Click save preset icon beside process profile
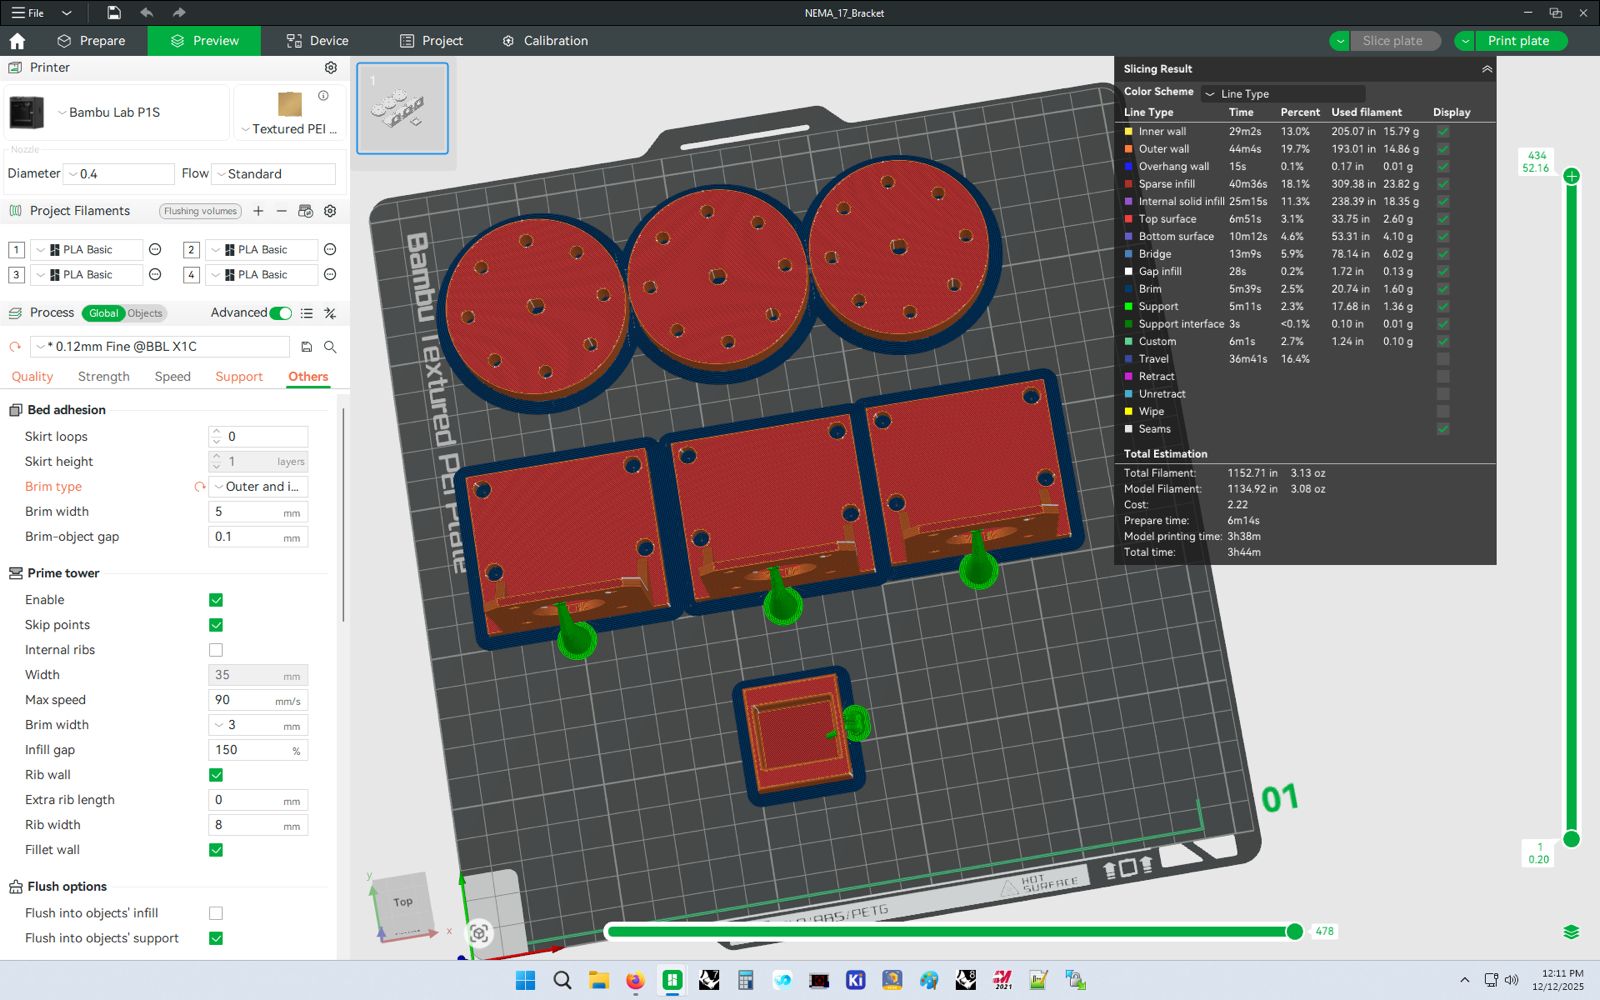The width and height of the screenshot is (1600, 1000). pyautogui.click(x=307, y=347)
